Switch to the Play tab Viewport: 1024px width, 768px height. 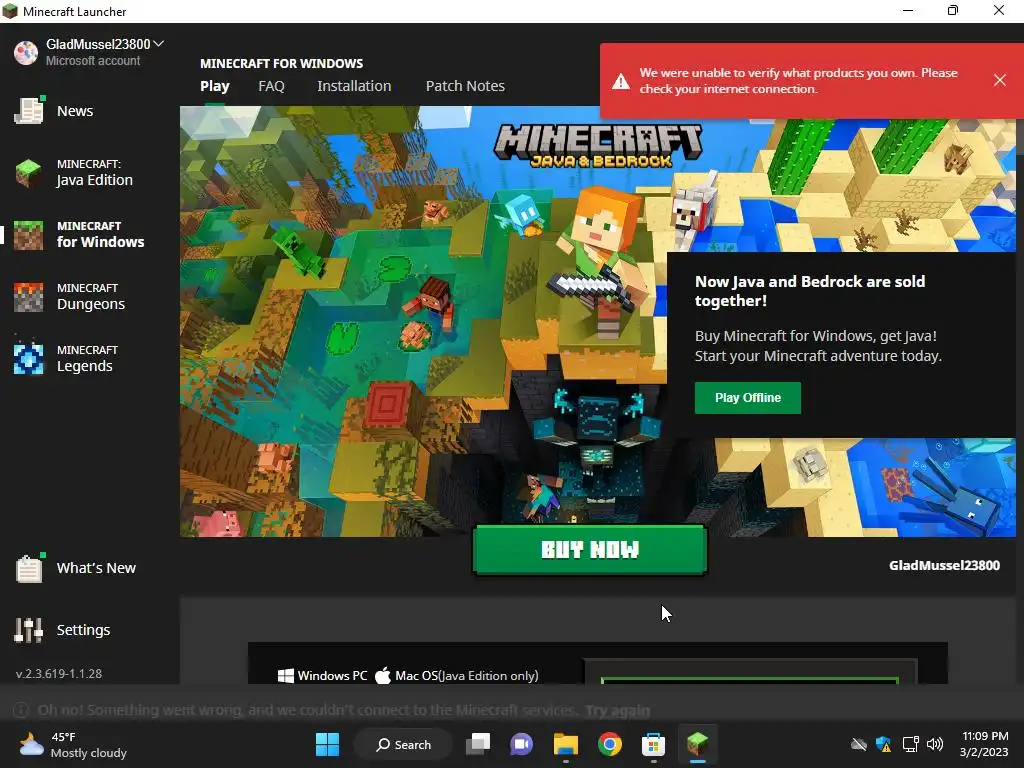coord(215,86)
